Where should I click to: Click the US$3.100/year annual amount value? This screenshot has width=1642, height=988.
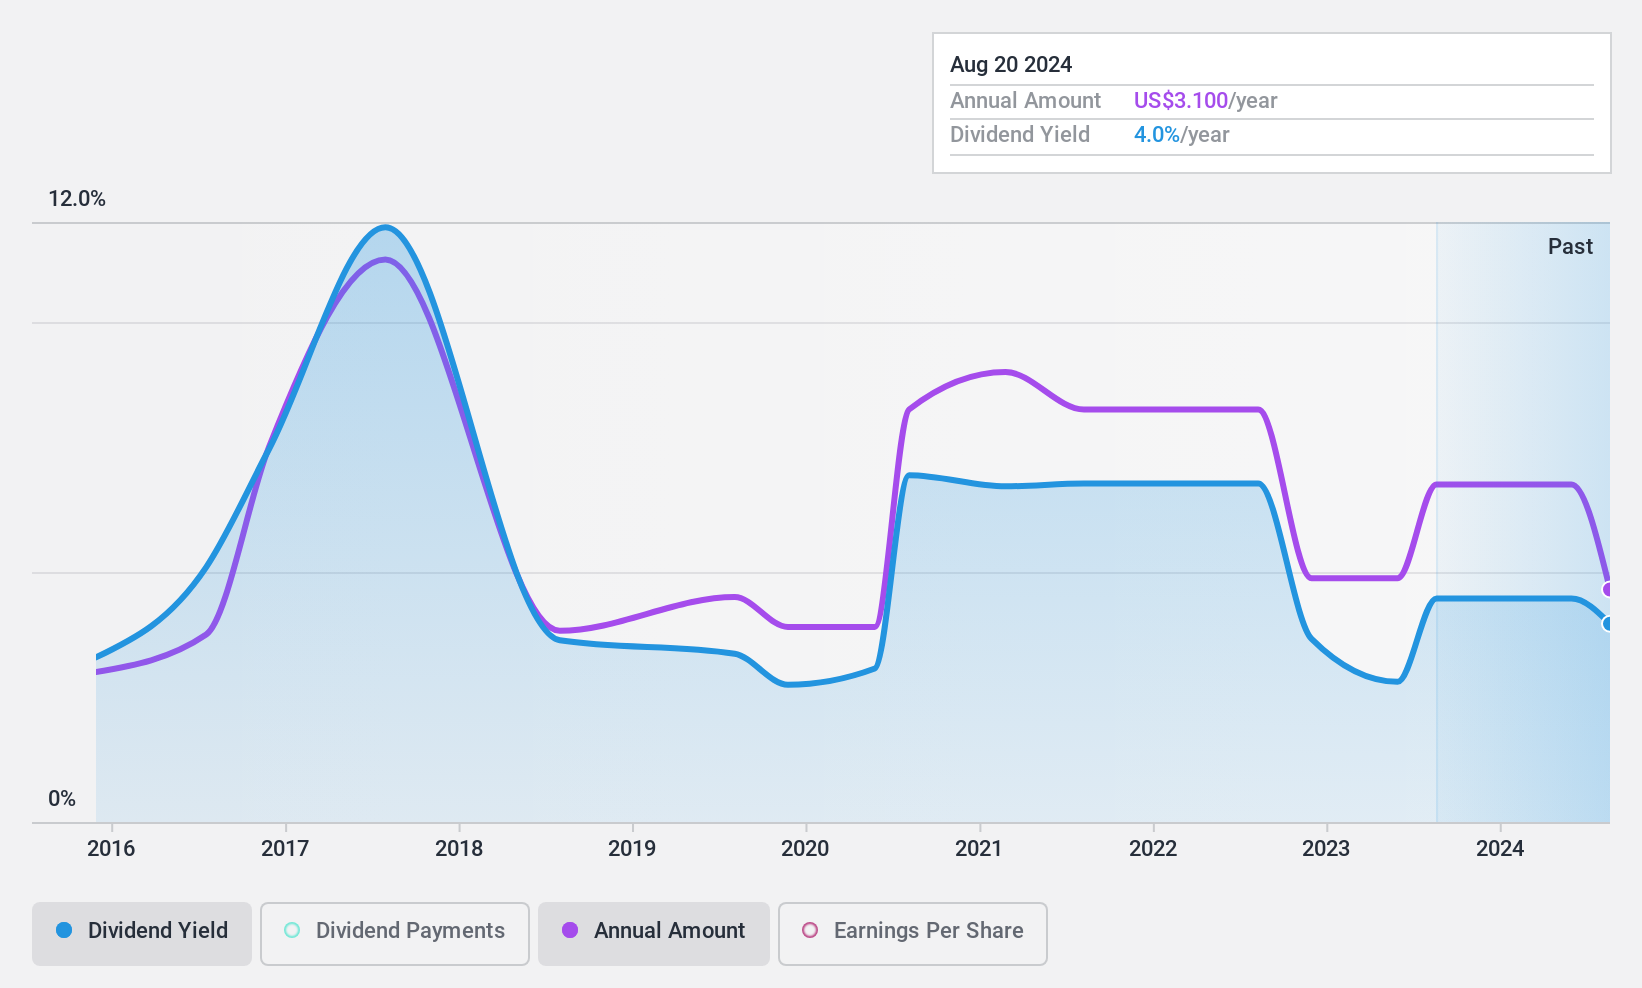click(x=1205, y=101)
